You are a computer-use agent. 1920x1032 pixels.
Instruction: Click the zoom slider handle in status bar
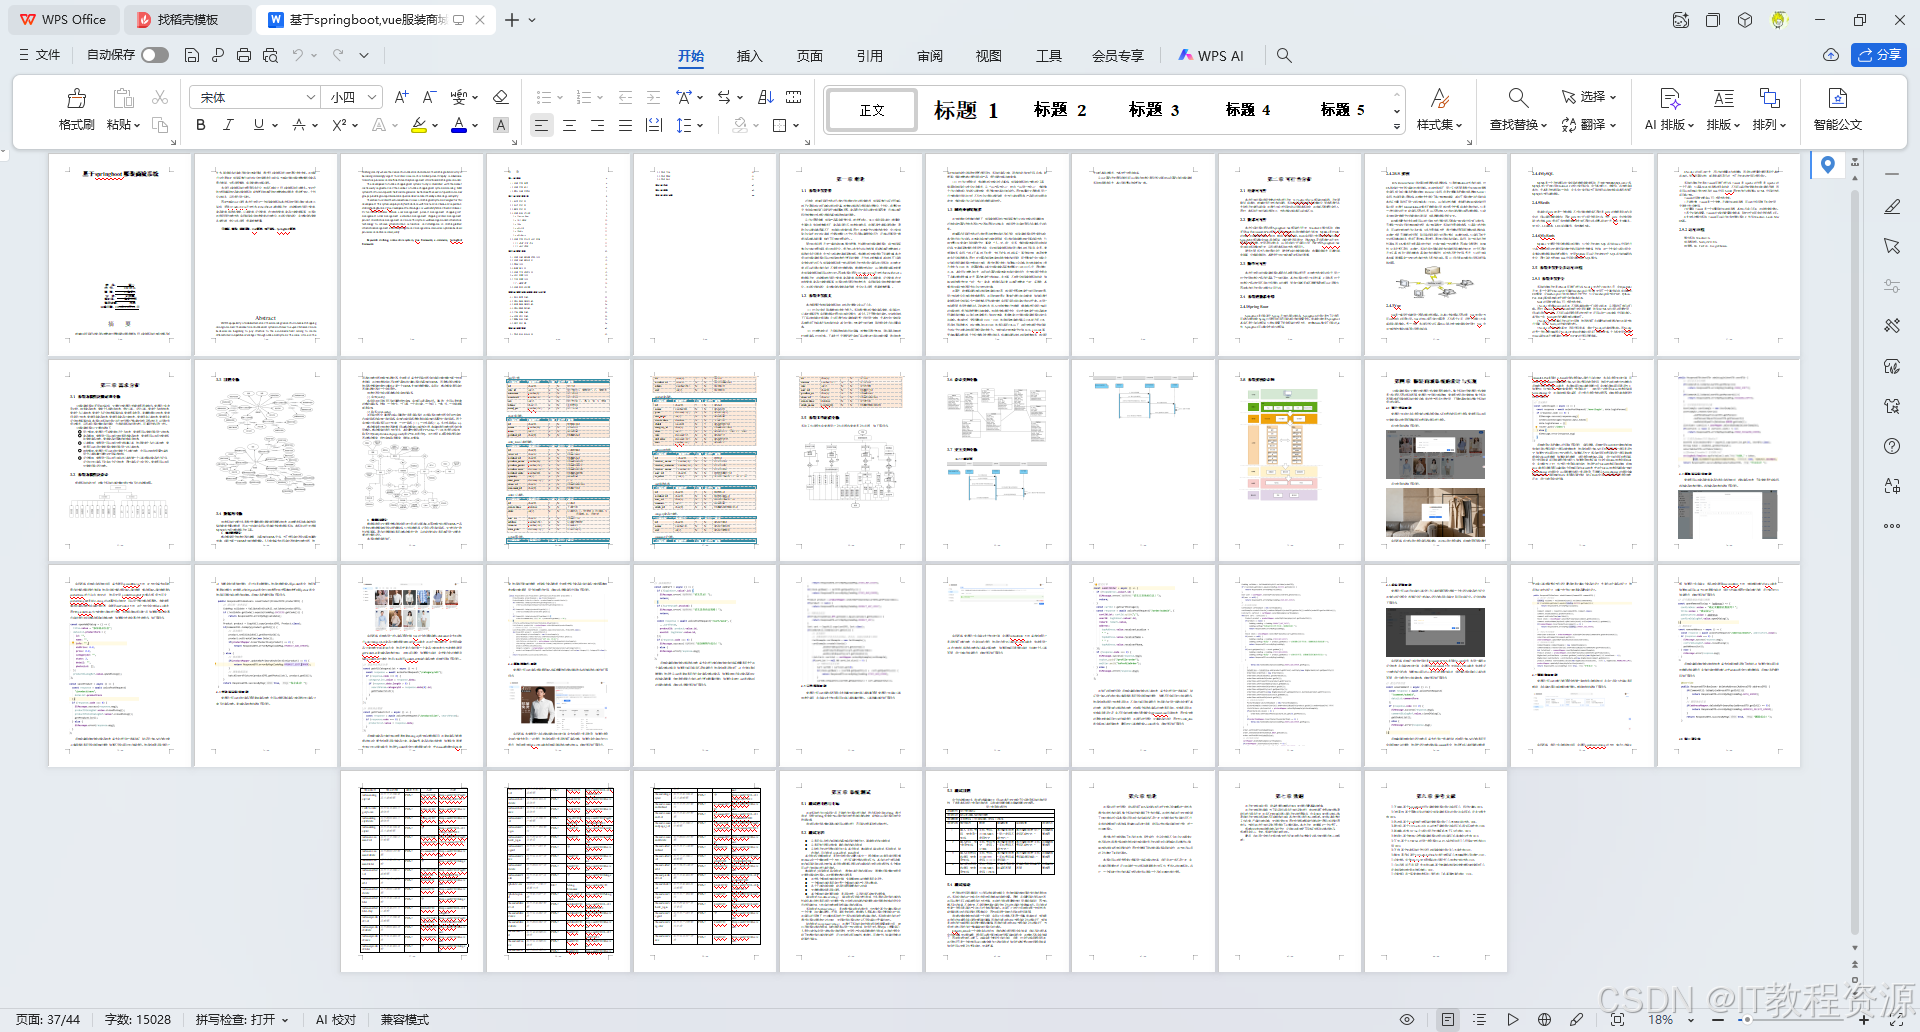(1747, 1020)
